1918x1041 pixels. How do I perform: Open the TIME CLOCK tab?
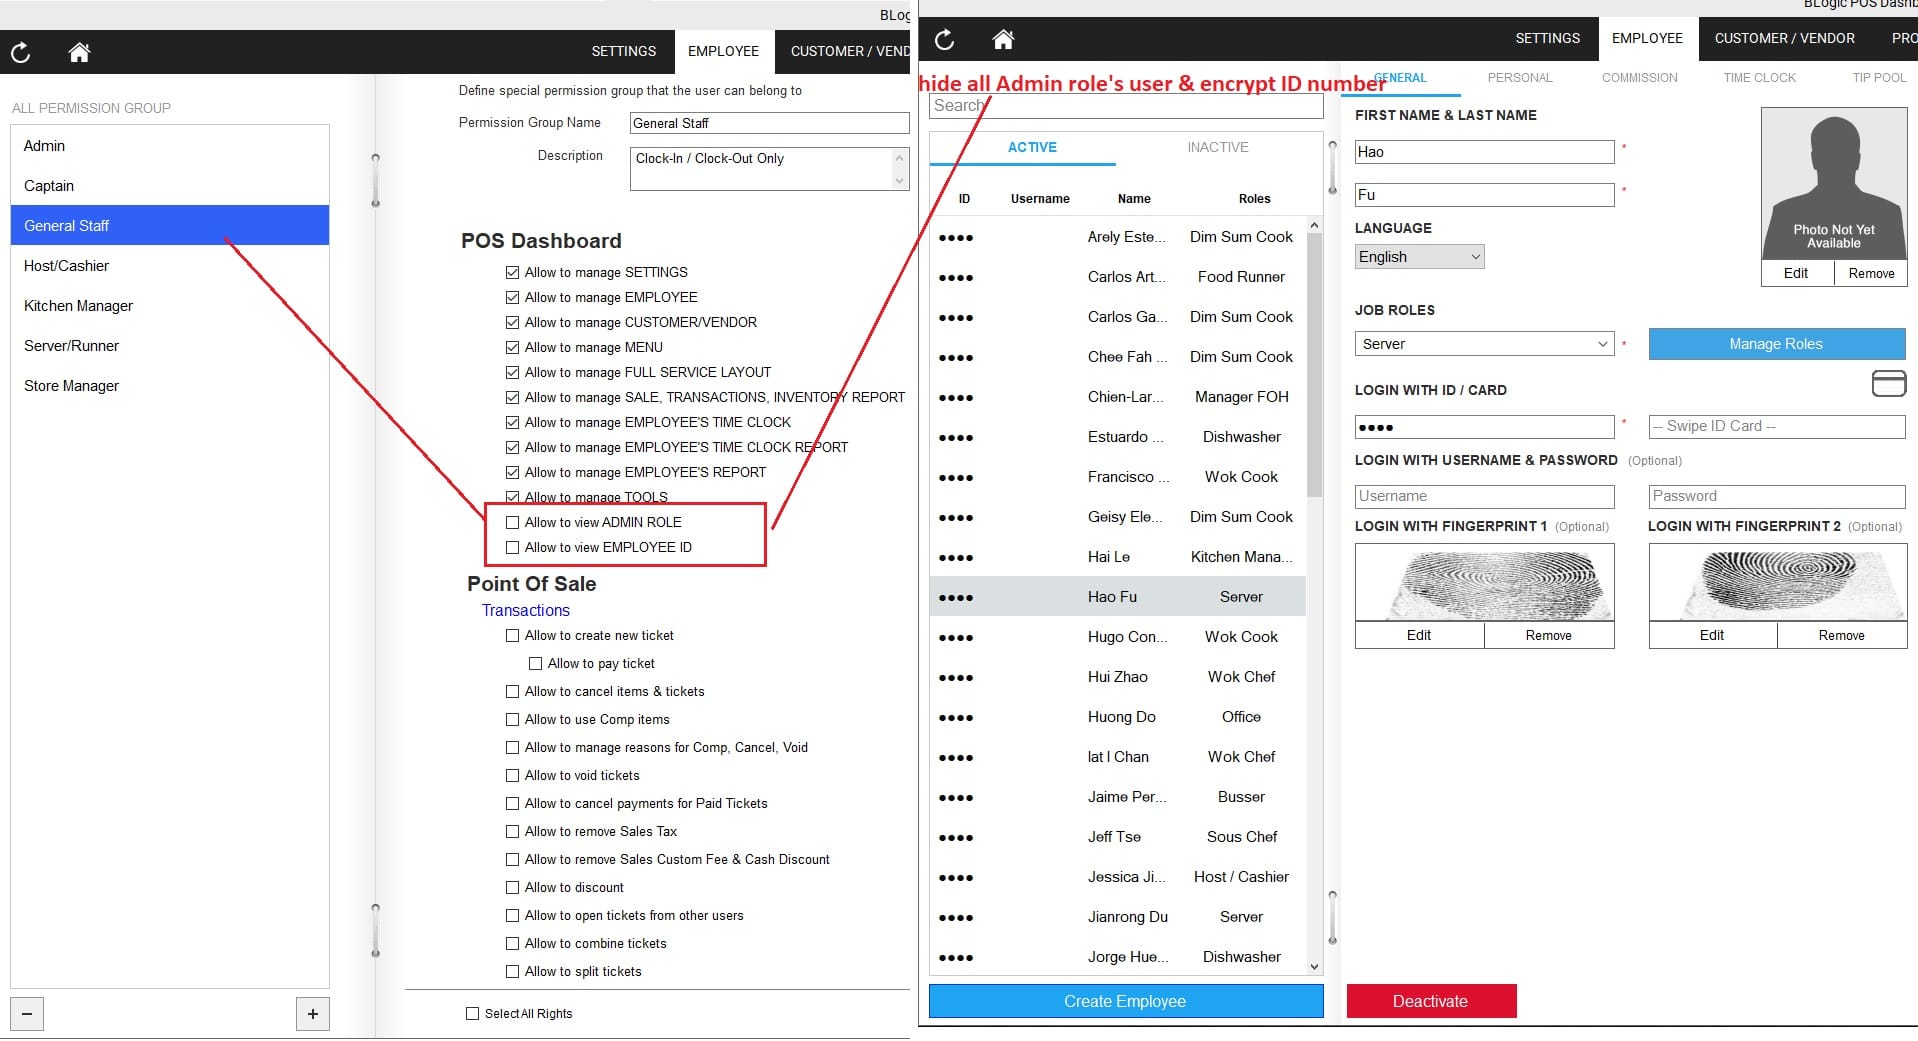(x=1759, y=78)
